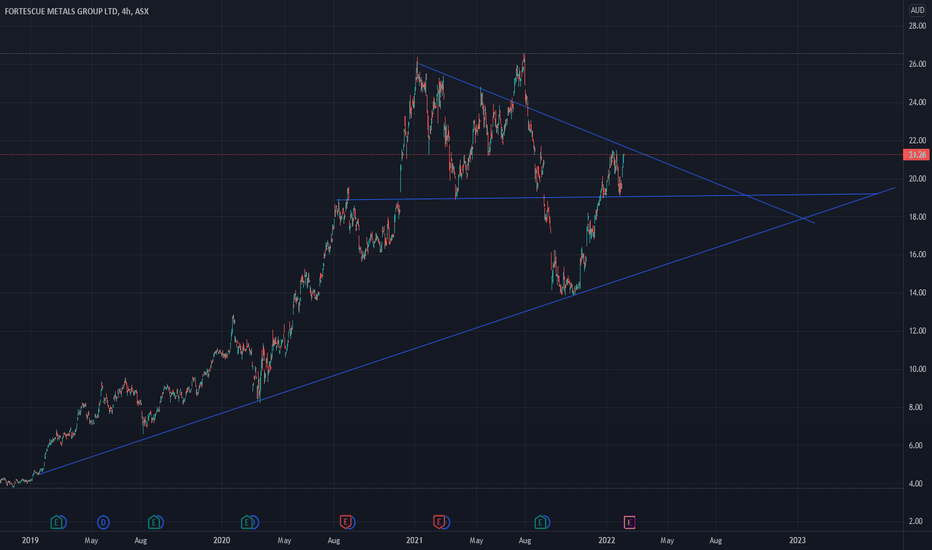Click the 2022 time axis label
Viewport: 932px width, 550px height.
pyautogui.click(x=607, y=540)
